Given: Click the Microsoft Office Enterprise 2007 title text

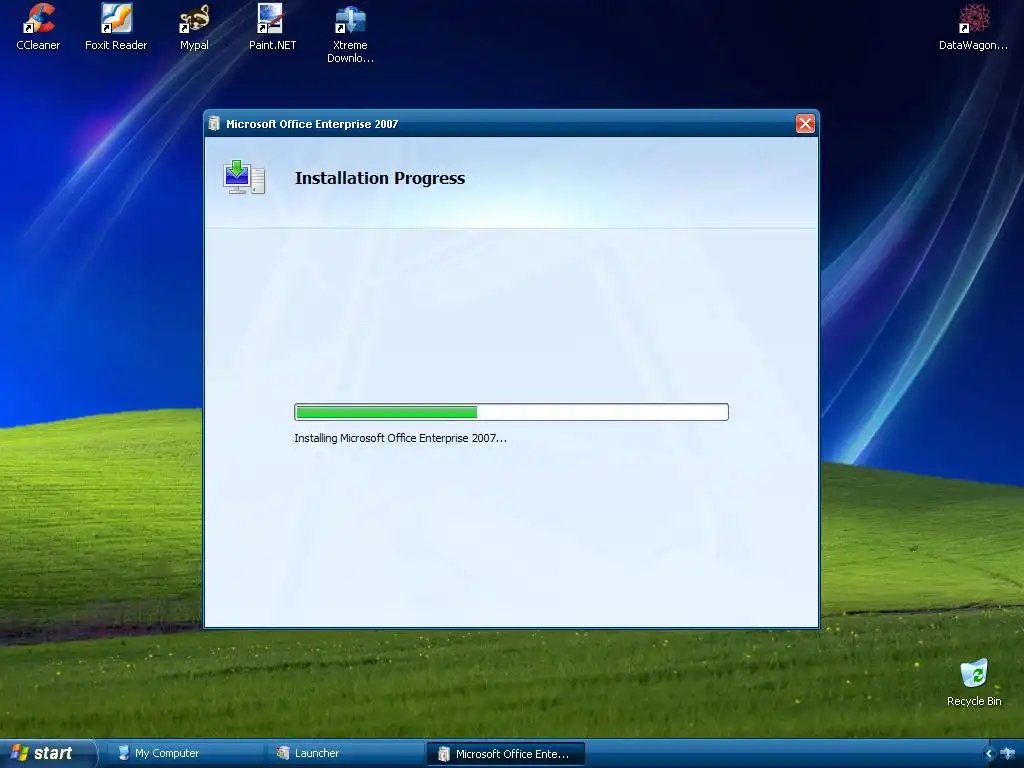Looking at the screenshot, I should [312, 124].
